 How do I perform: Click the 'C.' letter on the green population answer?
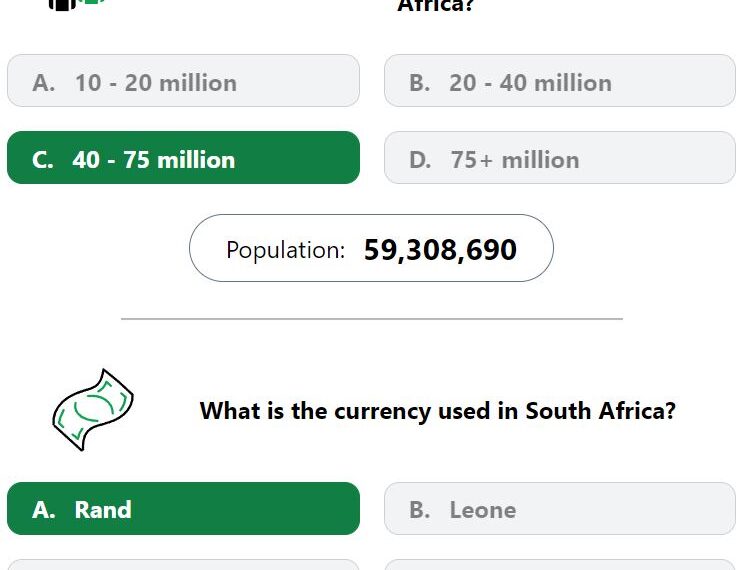tap(43, 160)
